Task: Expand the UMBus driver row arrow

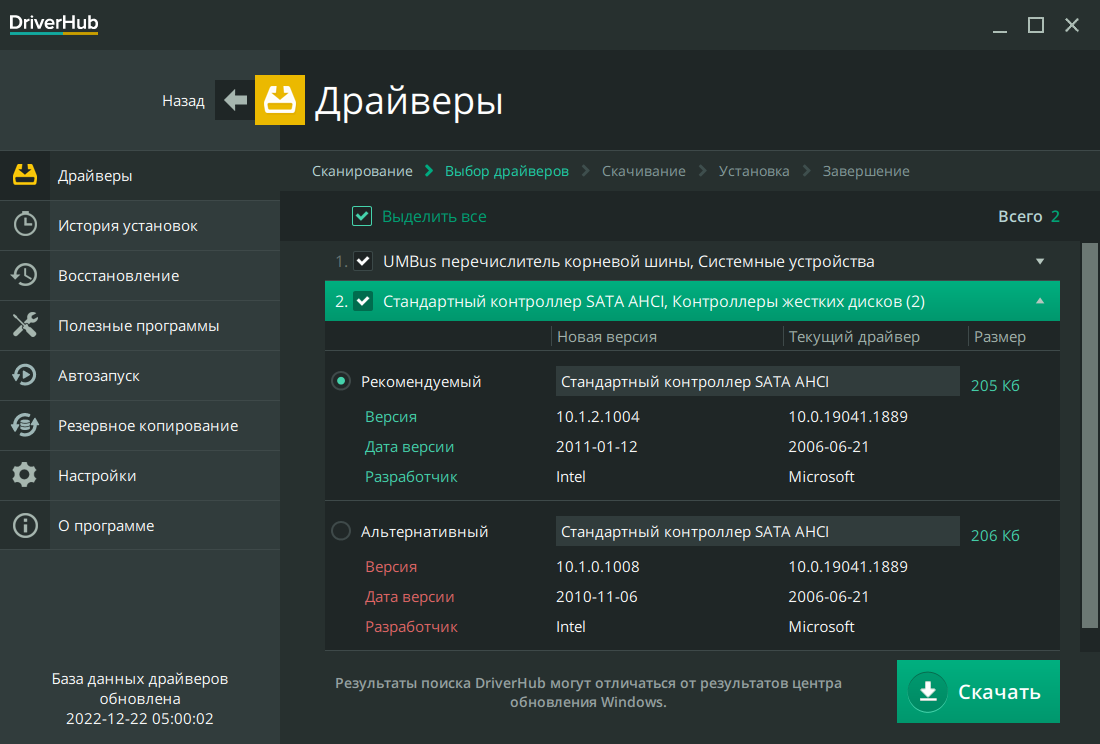Action: (1040, 262)
